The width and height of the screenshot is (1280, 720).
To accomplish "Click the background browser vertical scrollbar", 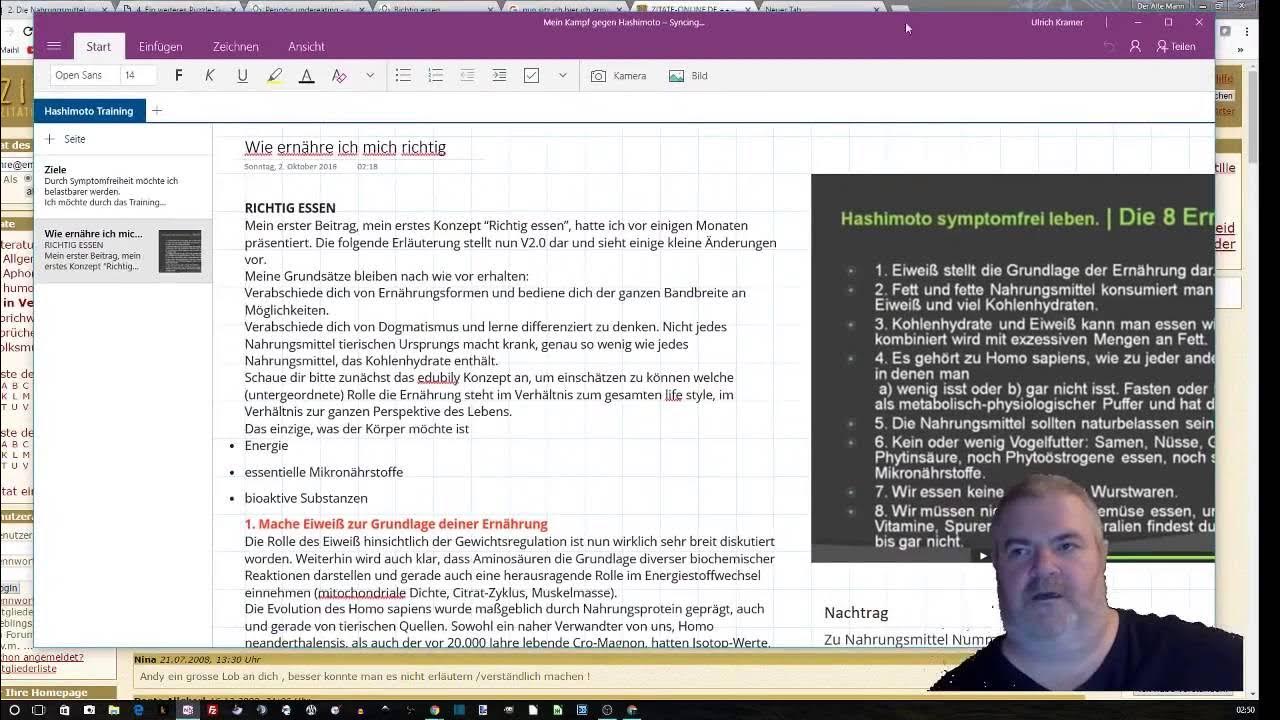I will (1253, 380).
